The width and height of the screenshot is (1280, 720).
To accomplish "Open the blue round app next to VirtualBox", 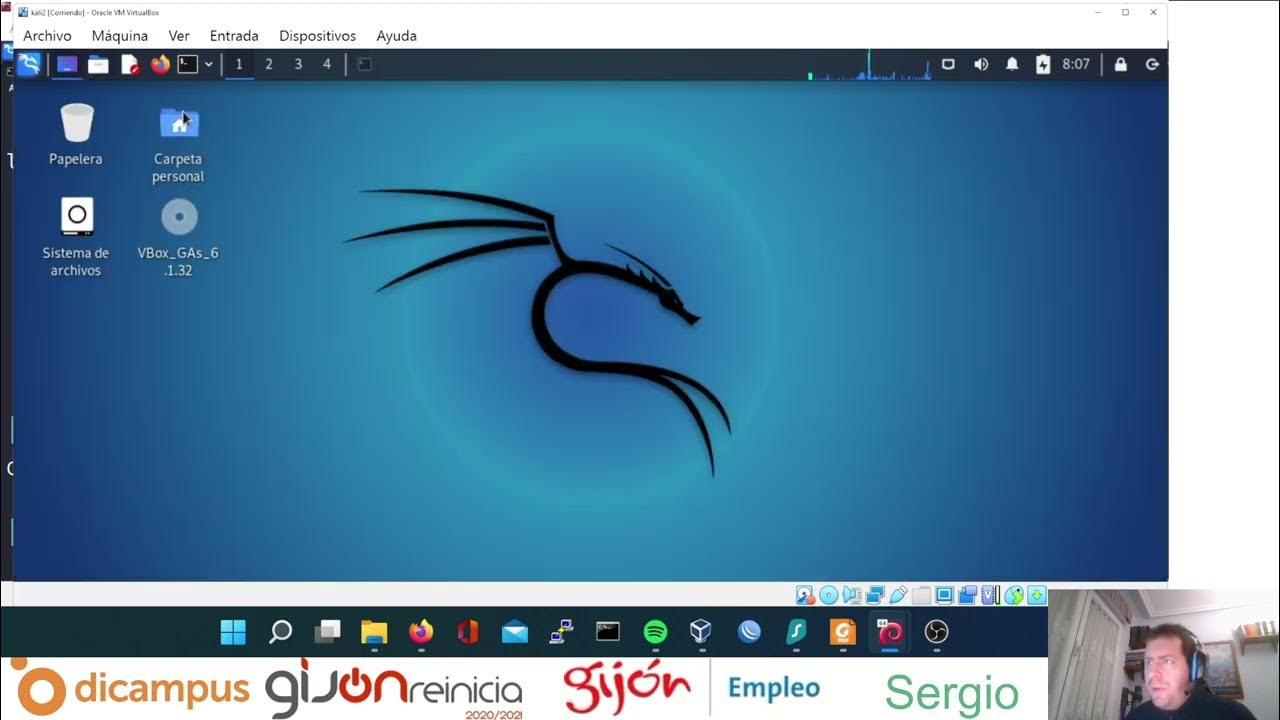I will (x=749, y=632).
